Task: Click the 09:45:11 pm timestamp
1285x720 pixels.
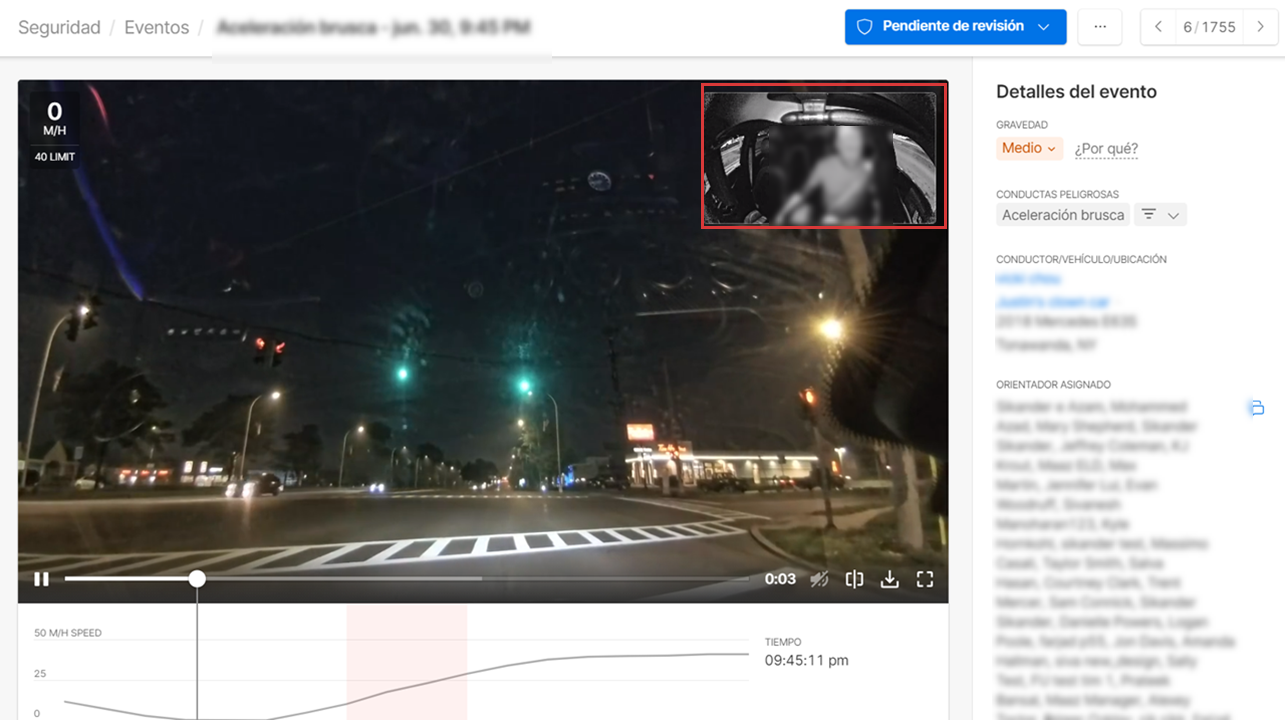Action: (x=807, y=660)
